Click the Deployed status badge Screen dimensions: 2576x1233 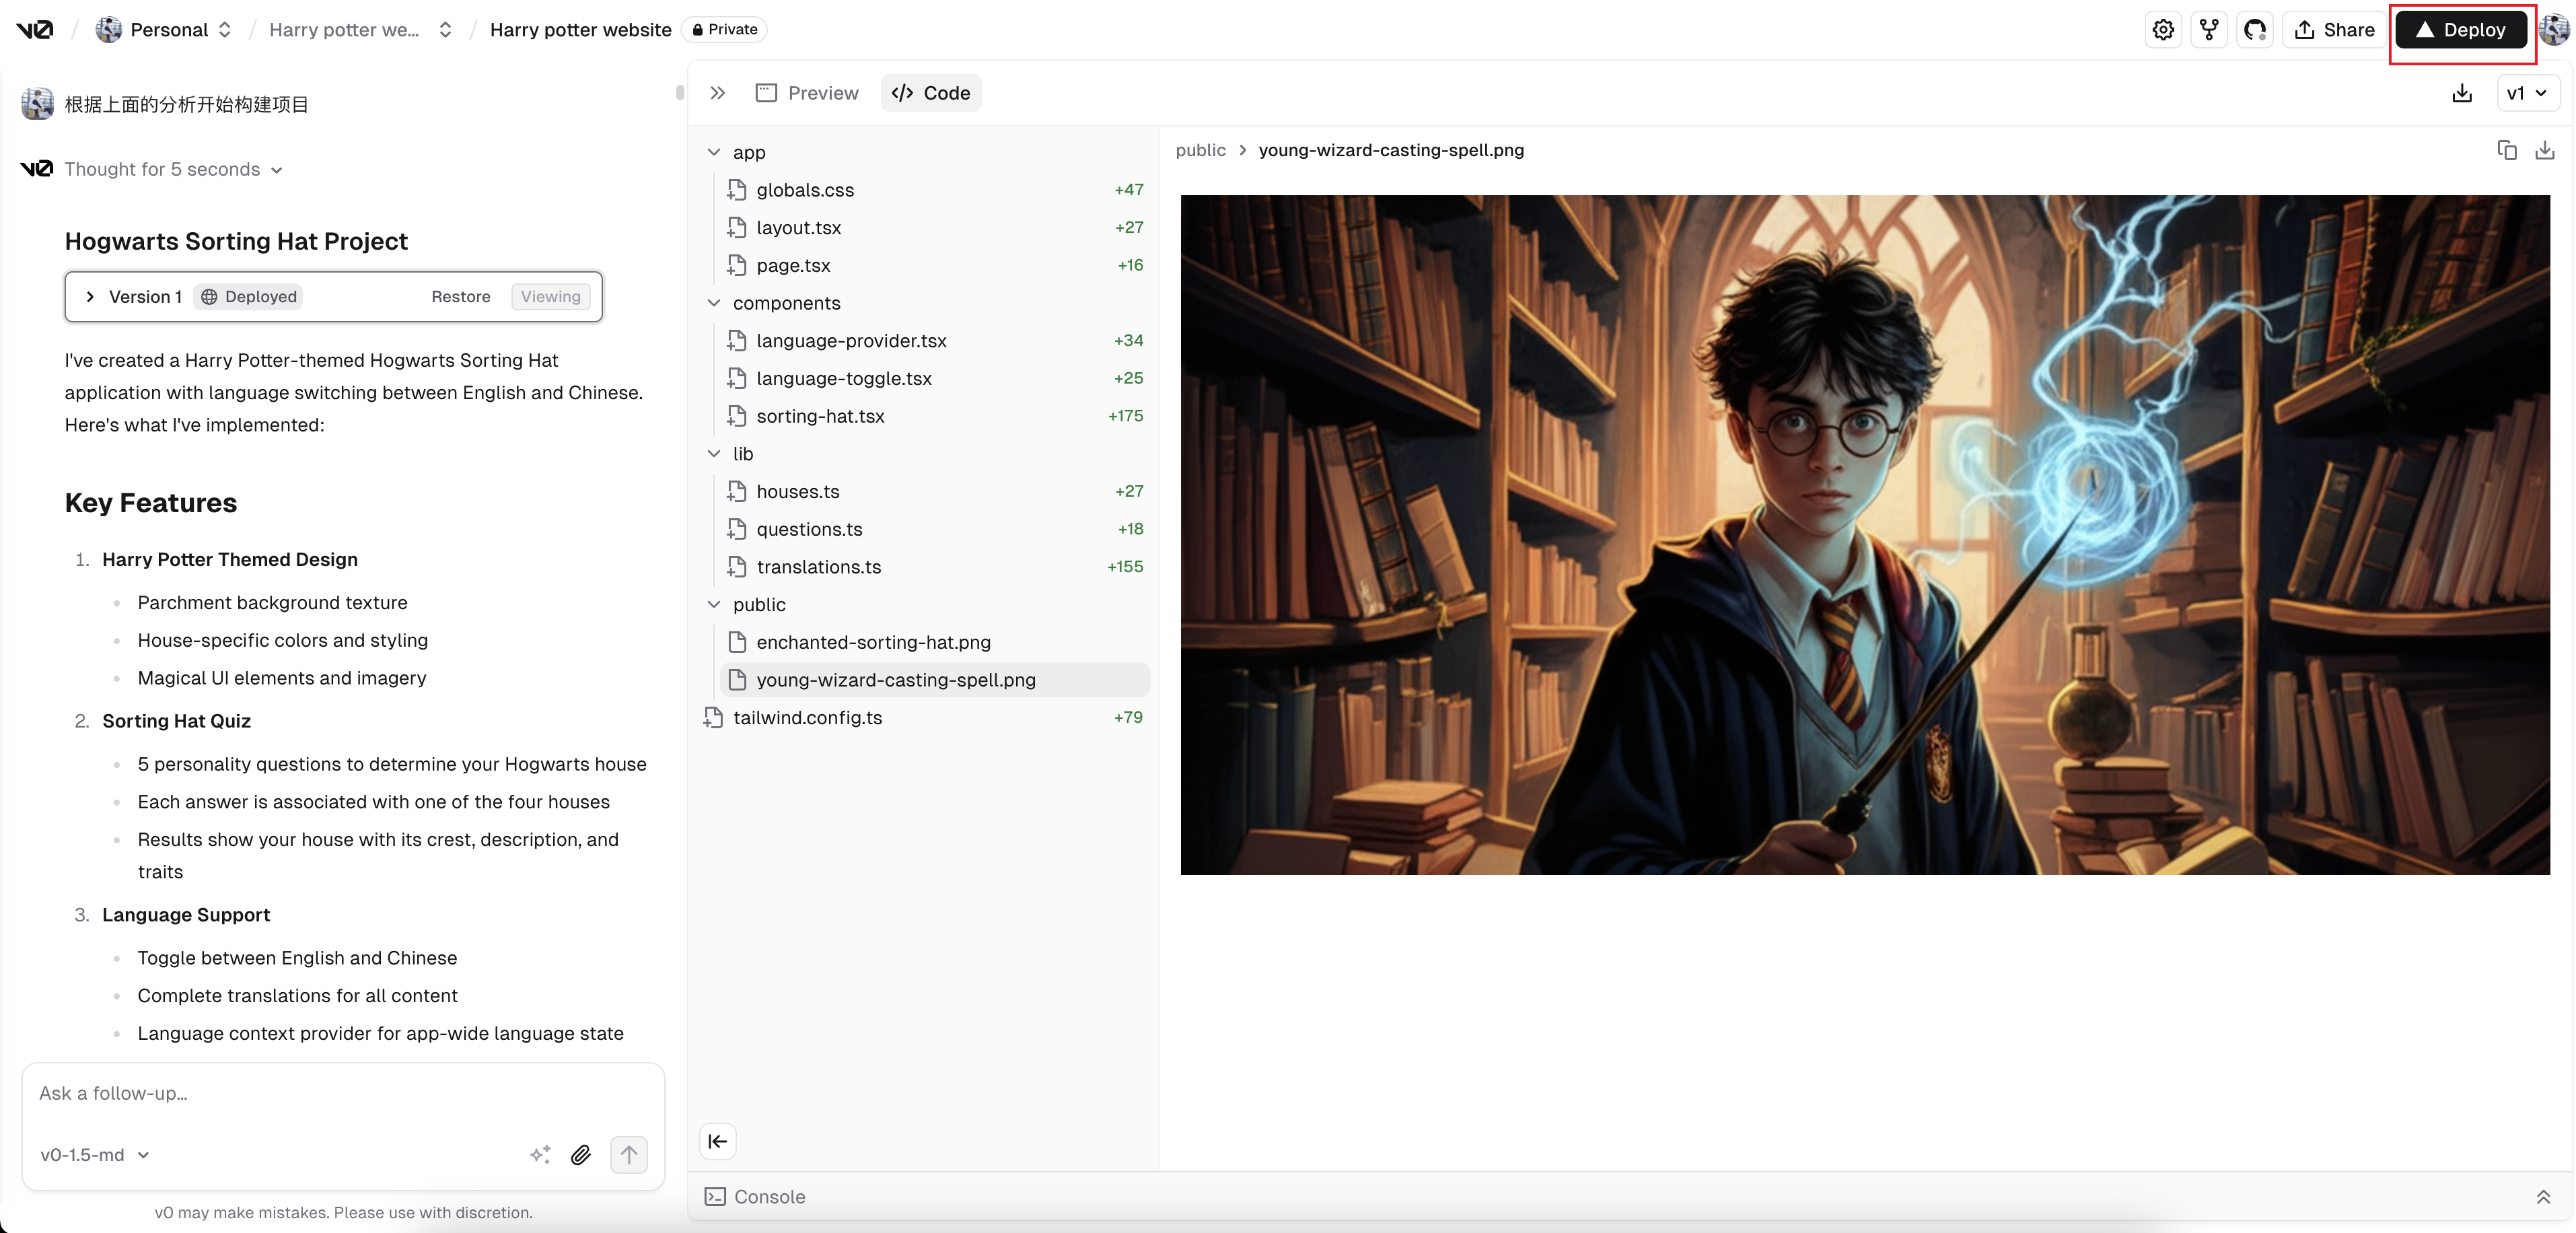coord(249,296)
